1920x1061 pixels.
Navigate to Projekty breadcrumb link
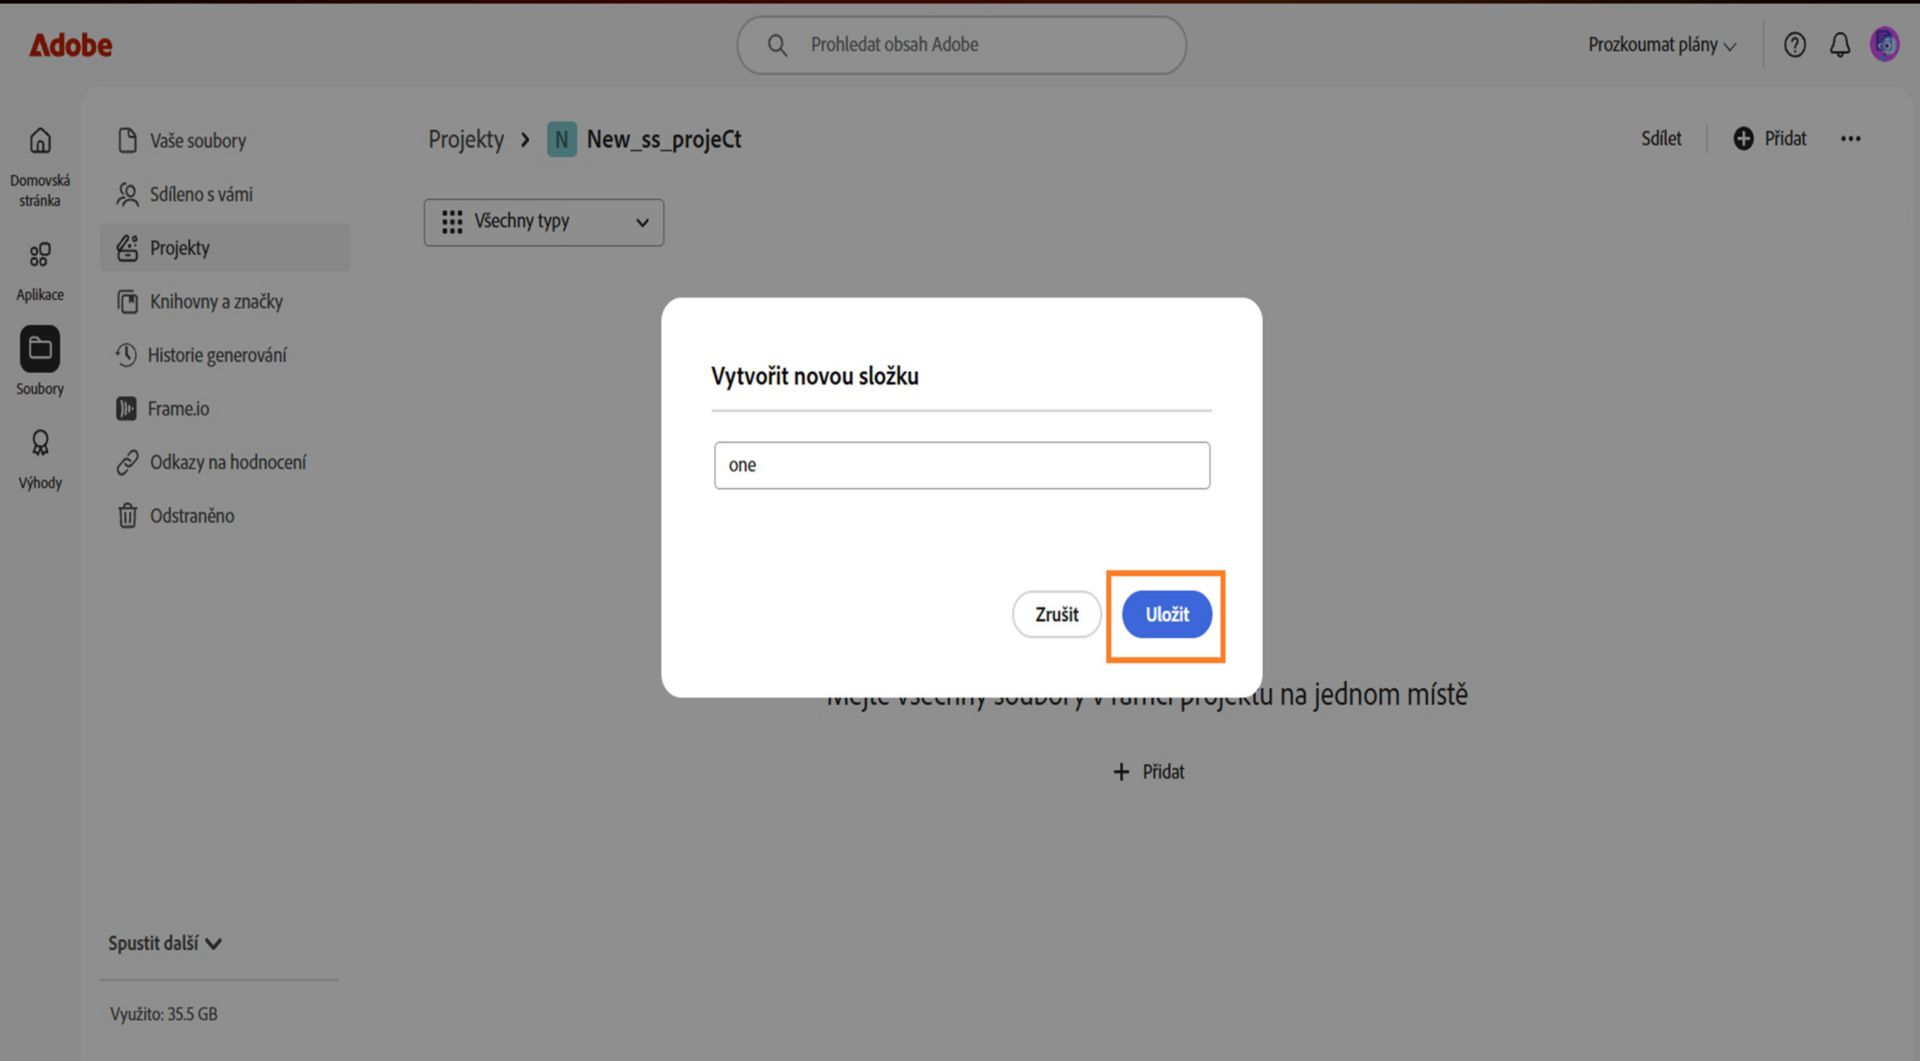click(466, 139)
